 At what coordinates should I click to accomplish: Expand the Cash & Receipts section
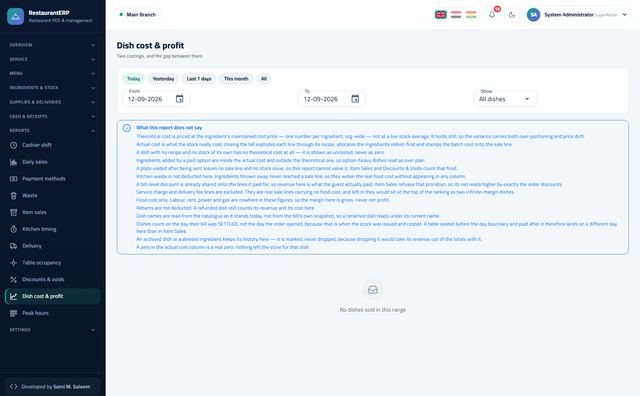coord(52,116)
